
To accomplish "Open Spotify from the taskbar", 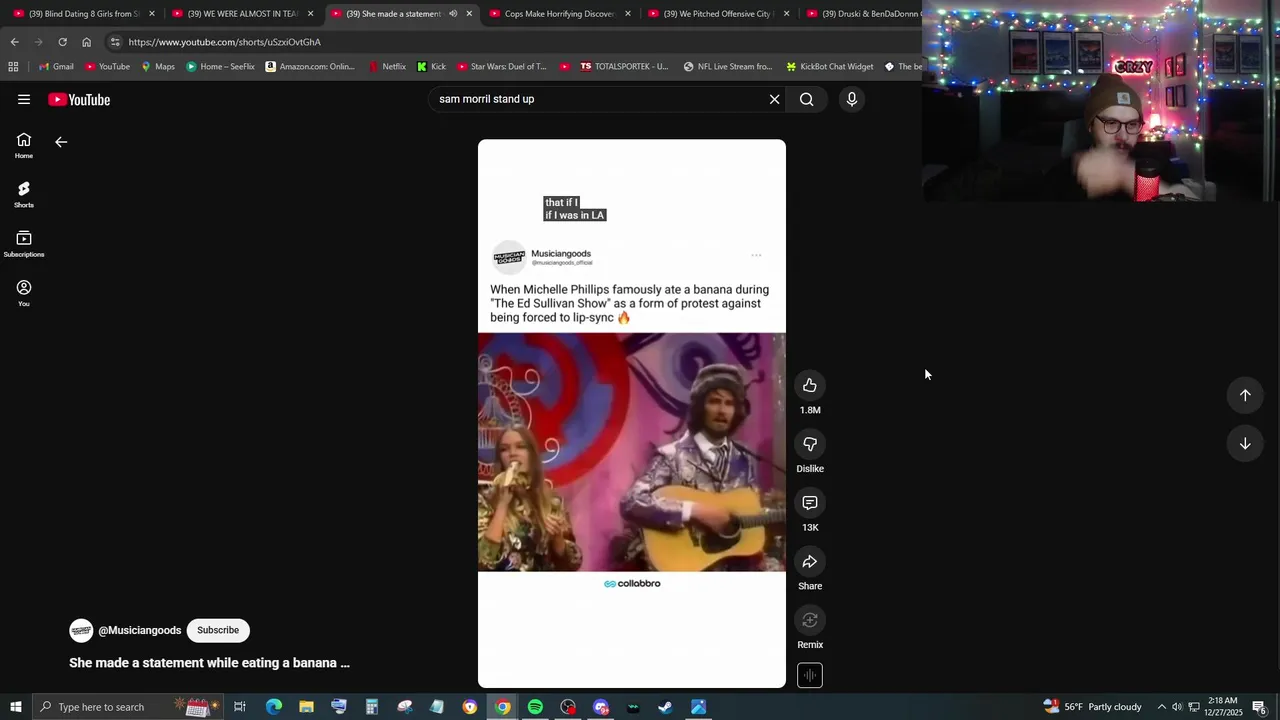I will click(535, 707).
